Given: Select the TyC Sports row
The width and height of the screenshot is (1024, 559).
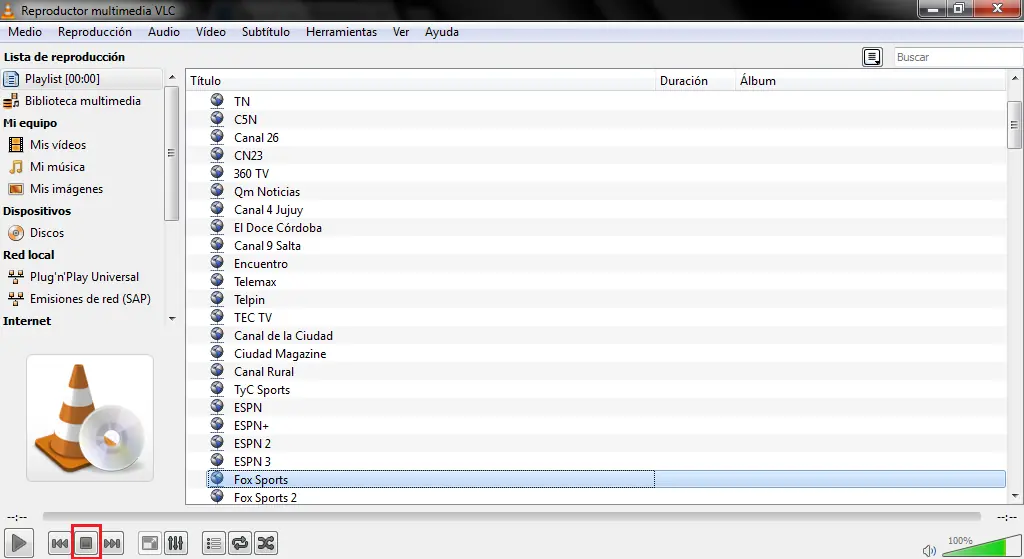Looking at the screenshot, I should coord(606,390).
